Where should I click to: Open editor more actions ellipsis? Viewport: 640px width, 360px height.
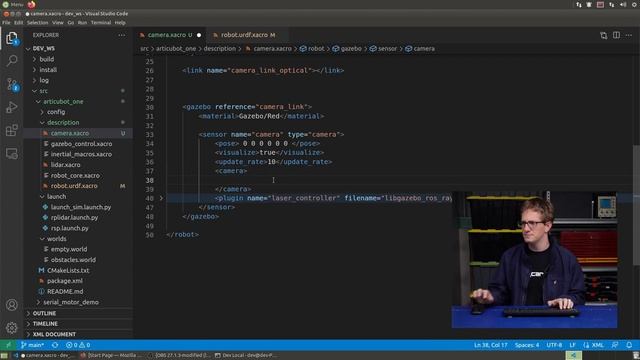click(629, 36)
